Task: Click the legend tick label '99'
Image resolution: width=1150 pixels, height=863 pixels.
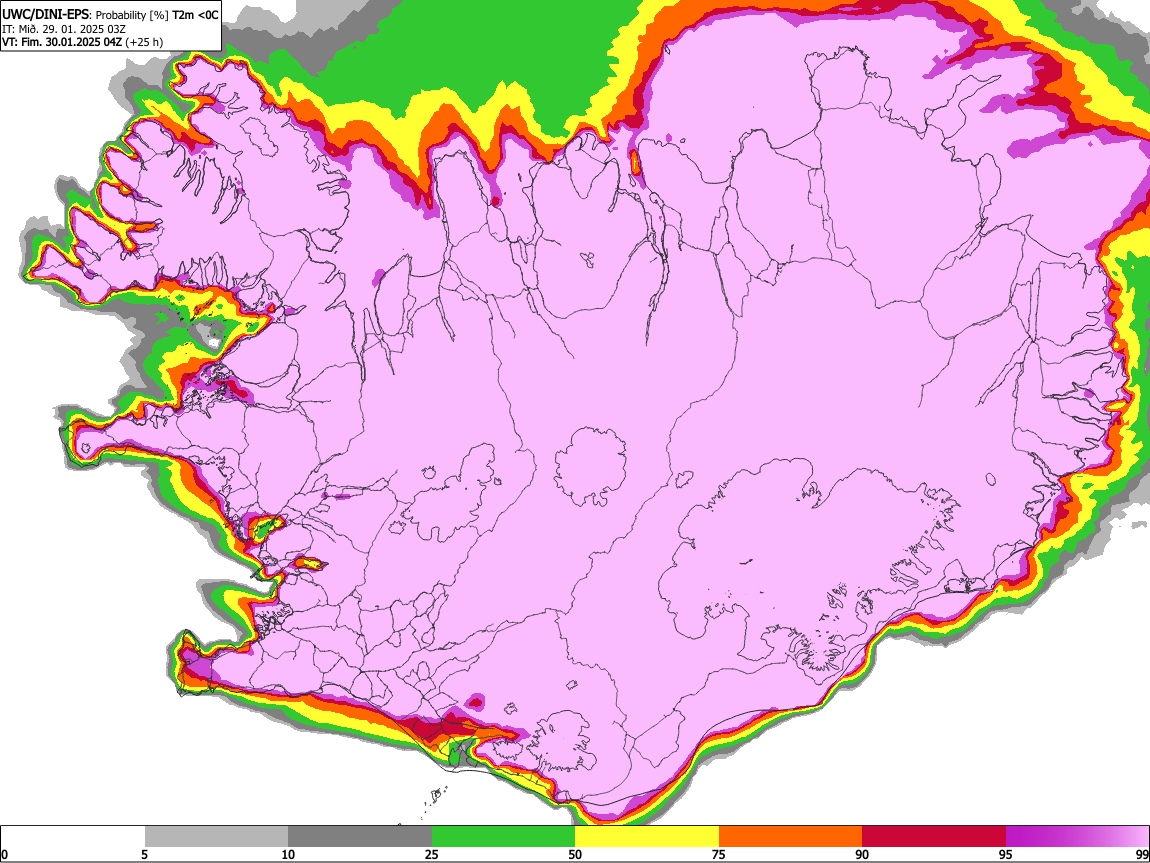Action: [1141, 855]
